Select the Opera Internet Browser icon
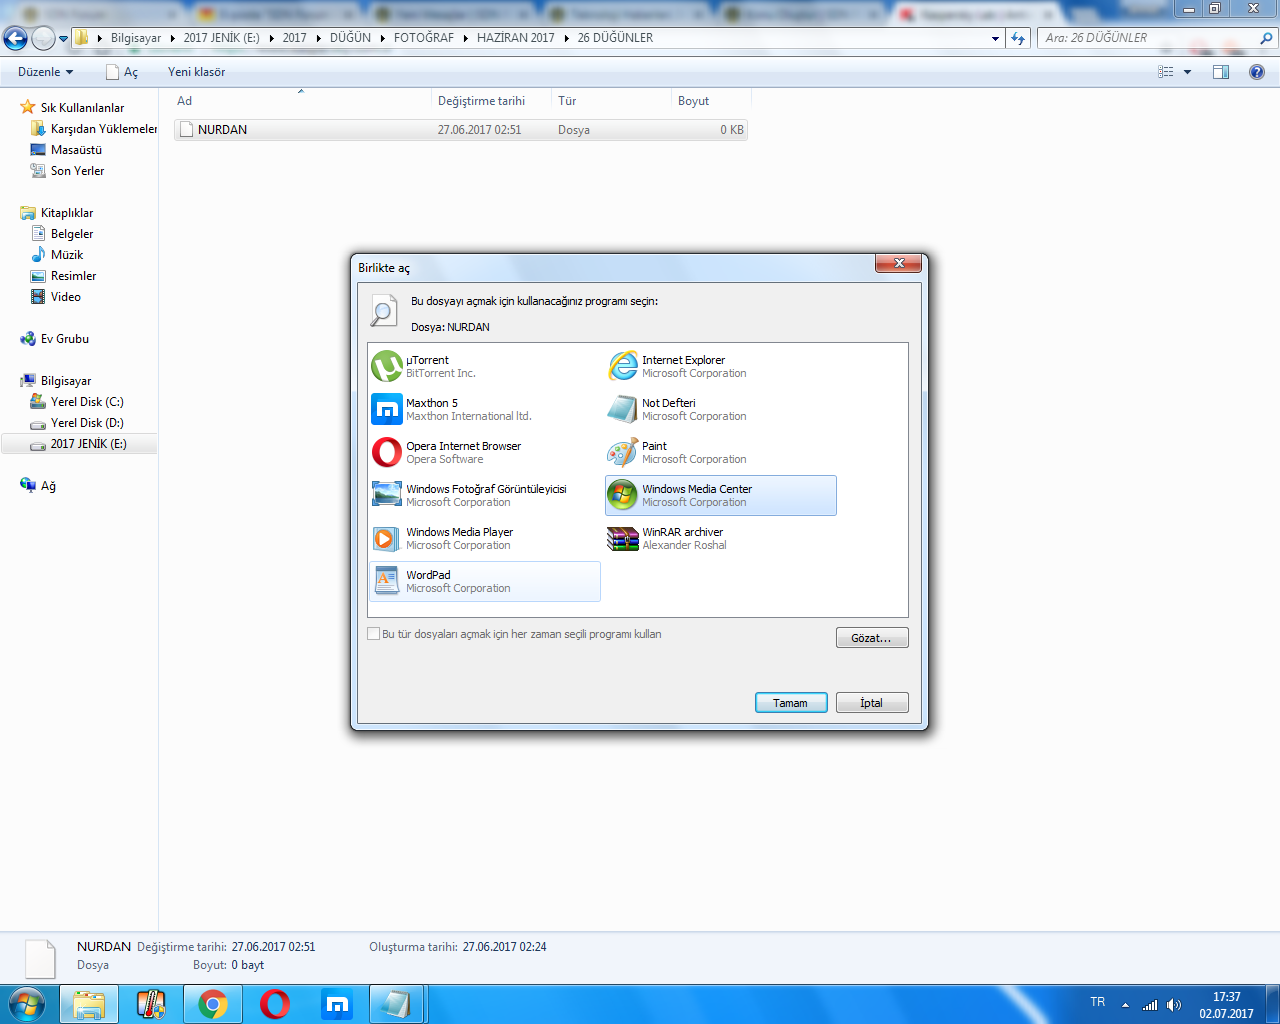This screenshot has height=1024, width=1280. tap(387, 452)
